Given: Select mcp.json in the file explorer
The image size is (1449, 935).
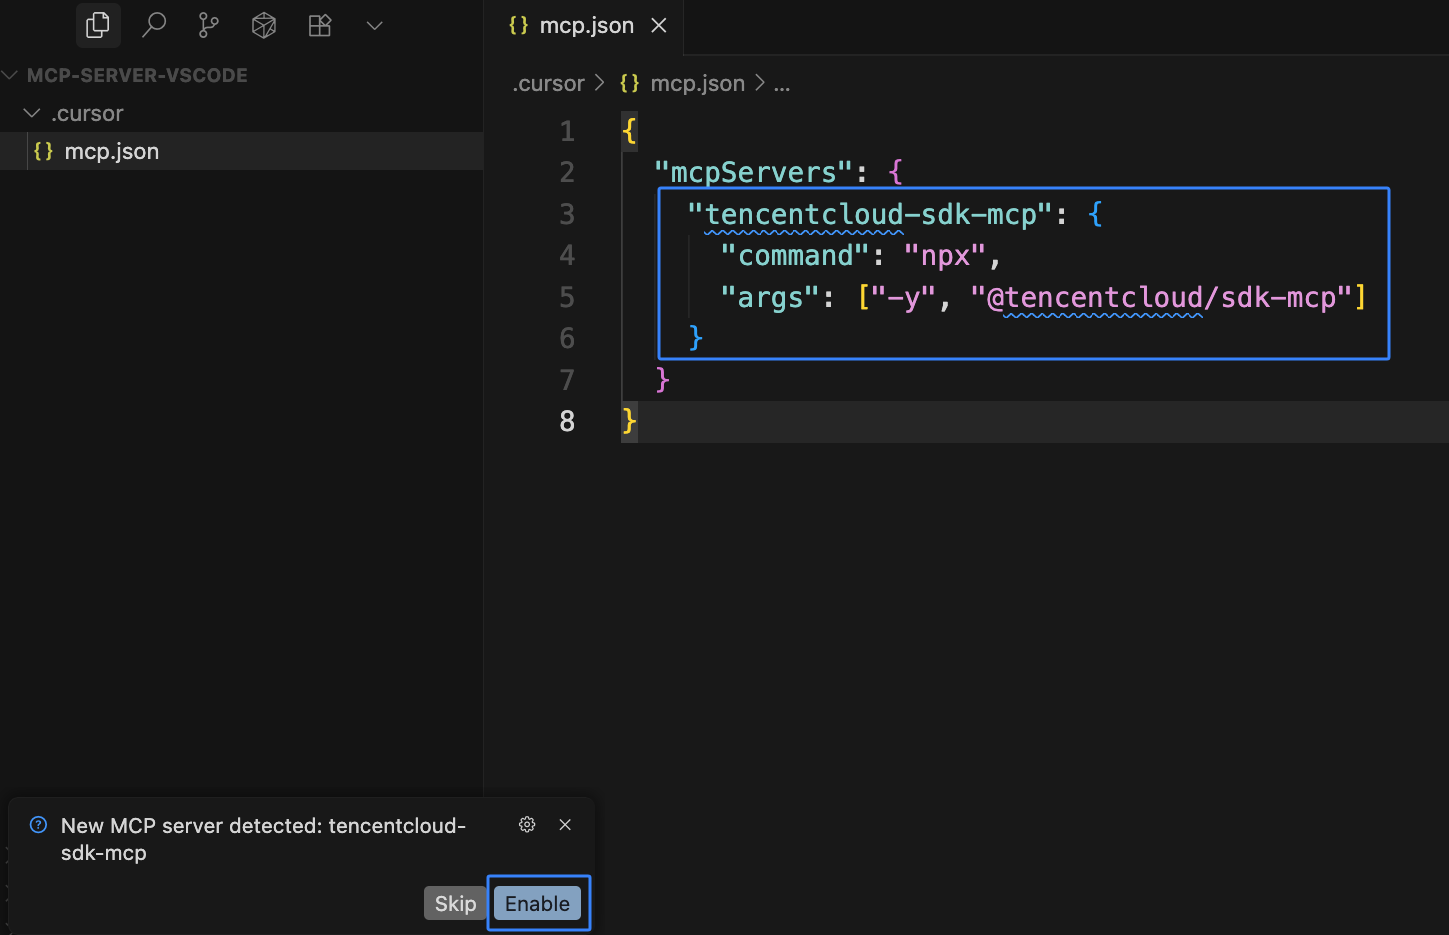Looking at the screenshot, I should coord(111,151).
